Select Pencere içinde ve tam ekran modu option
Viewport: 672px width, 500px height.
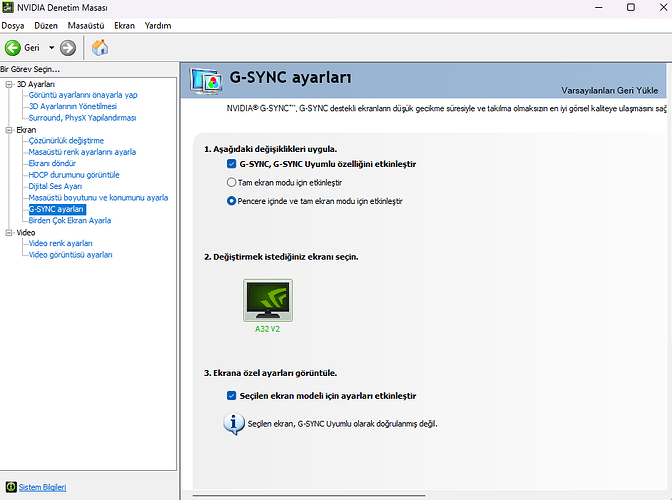(232, 201)
